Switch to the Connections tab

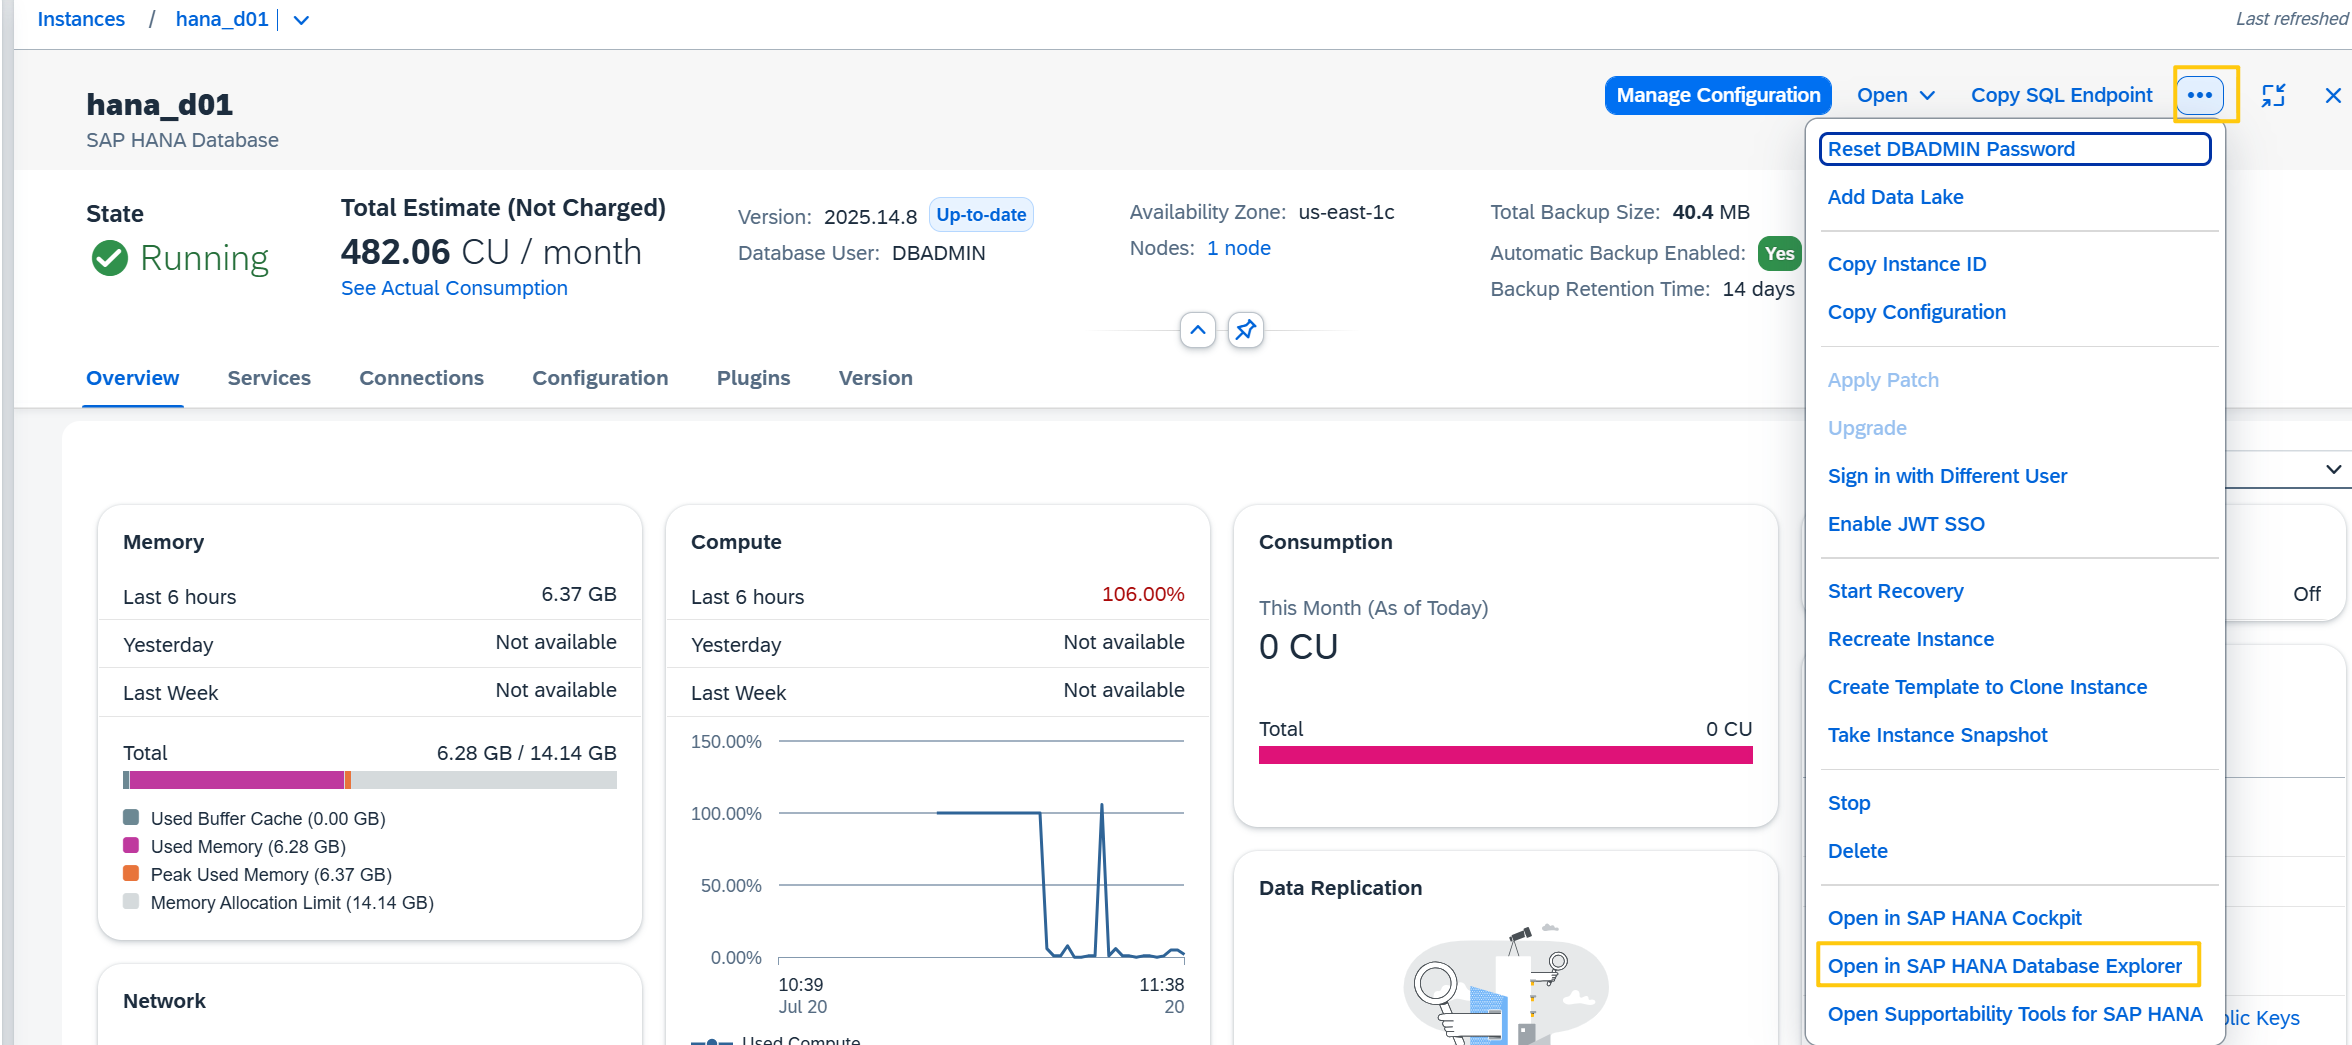pos(421,378)
